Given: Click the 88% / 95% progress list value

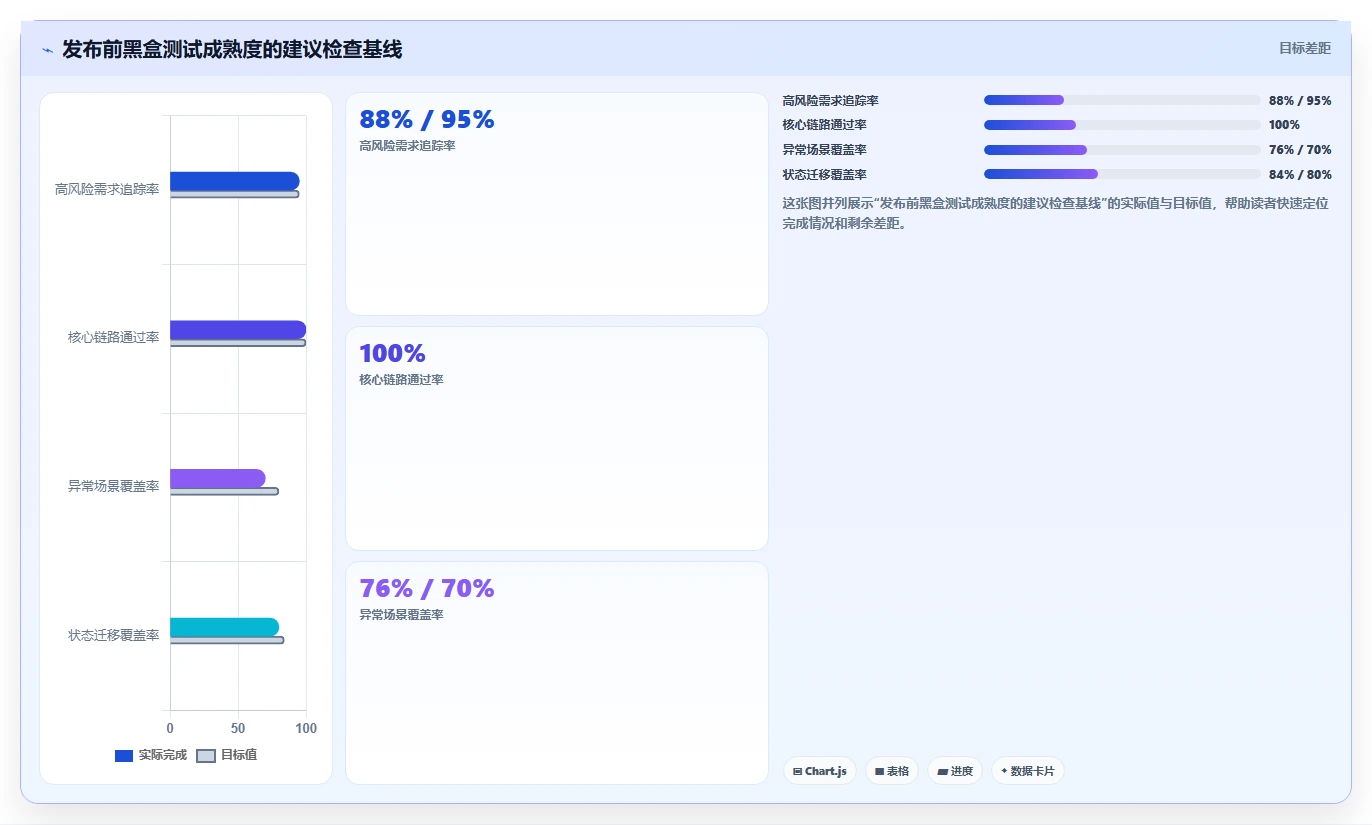Looking at the screenshot, I should (1300, 101).
